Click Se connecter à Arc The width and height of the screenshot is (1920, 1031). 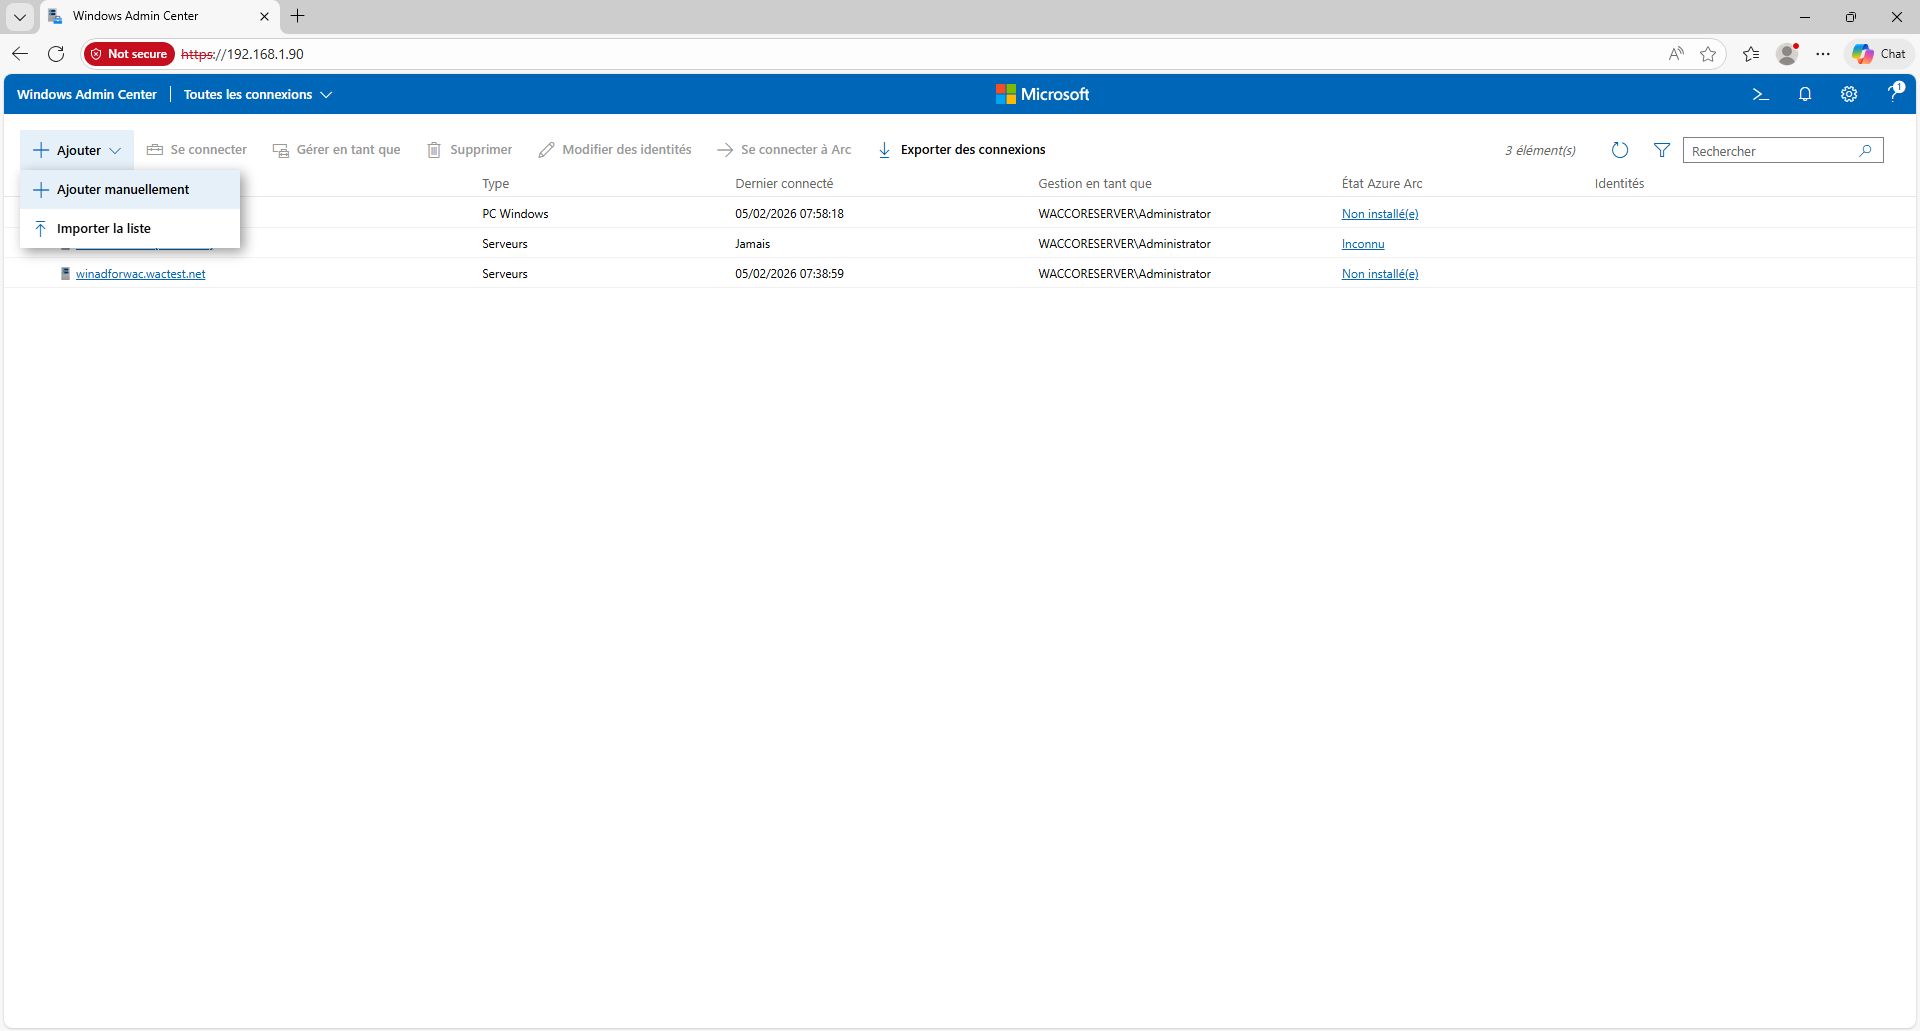tap(785, 150)
